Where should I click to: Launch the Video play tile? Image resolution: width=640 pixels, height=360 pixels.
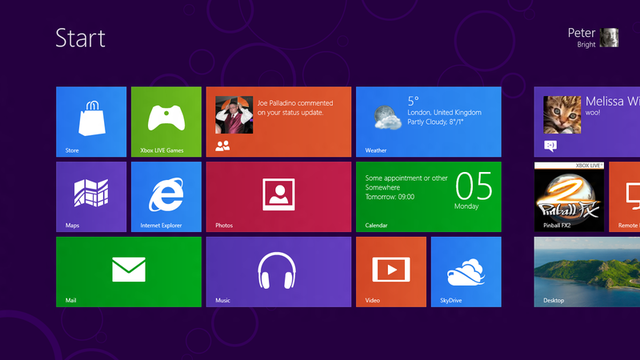pyautogui.click(x=391, y=272)
